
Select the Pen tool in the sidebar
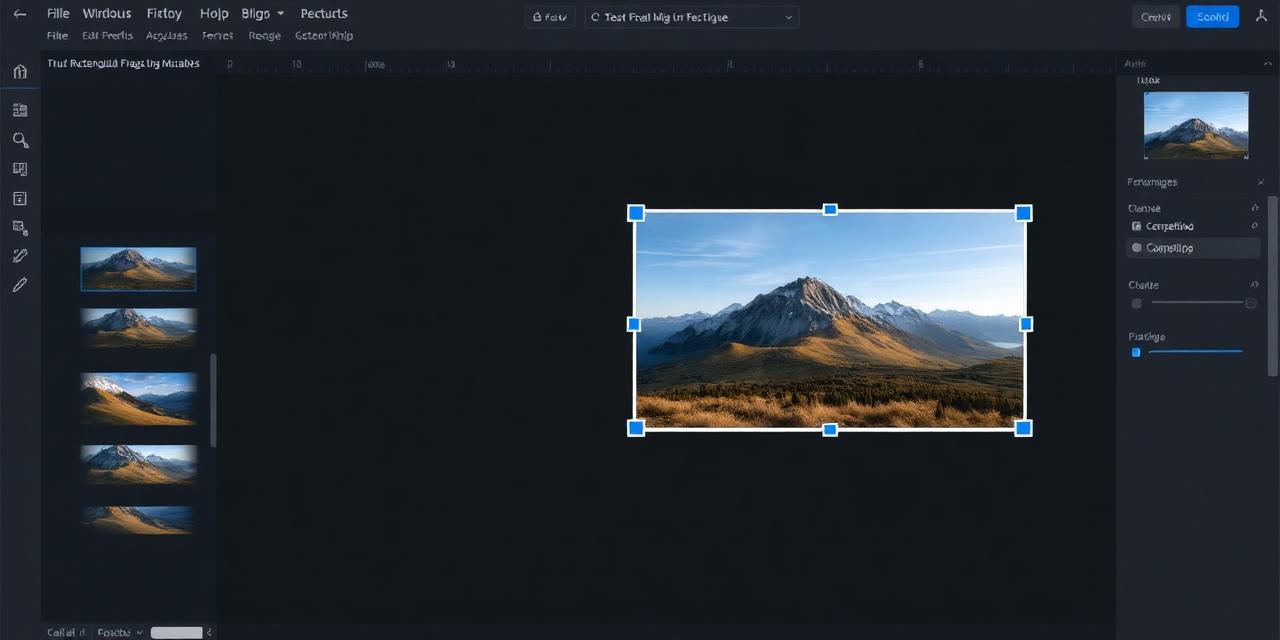(x=20, y=255)
